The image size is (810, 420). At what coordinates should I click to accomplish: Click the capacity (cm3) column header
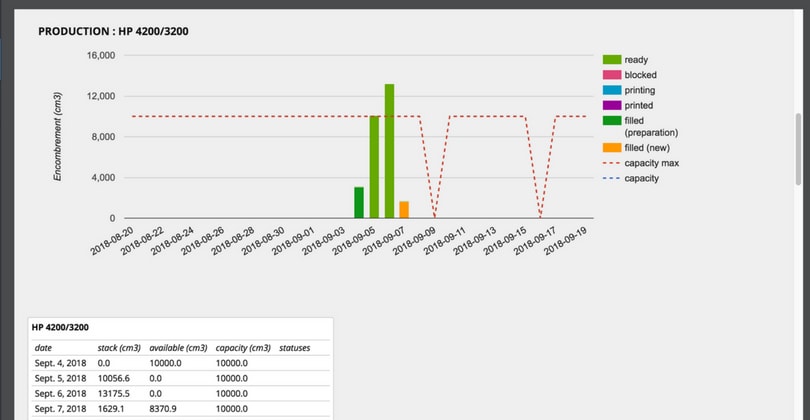pos(243,348)
